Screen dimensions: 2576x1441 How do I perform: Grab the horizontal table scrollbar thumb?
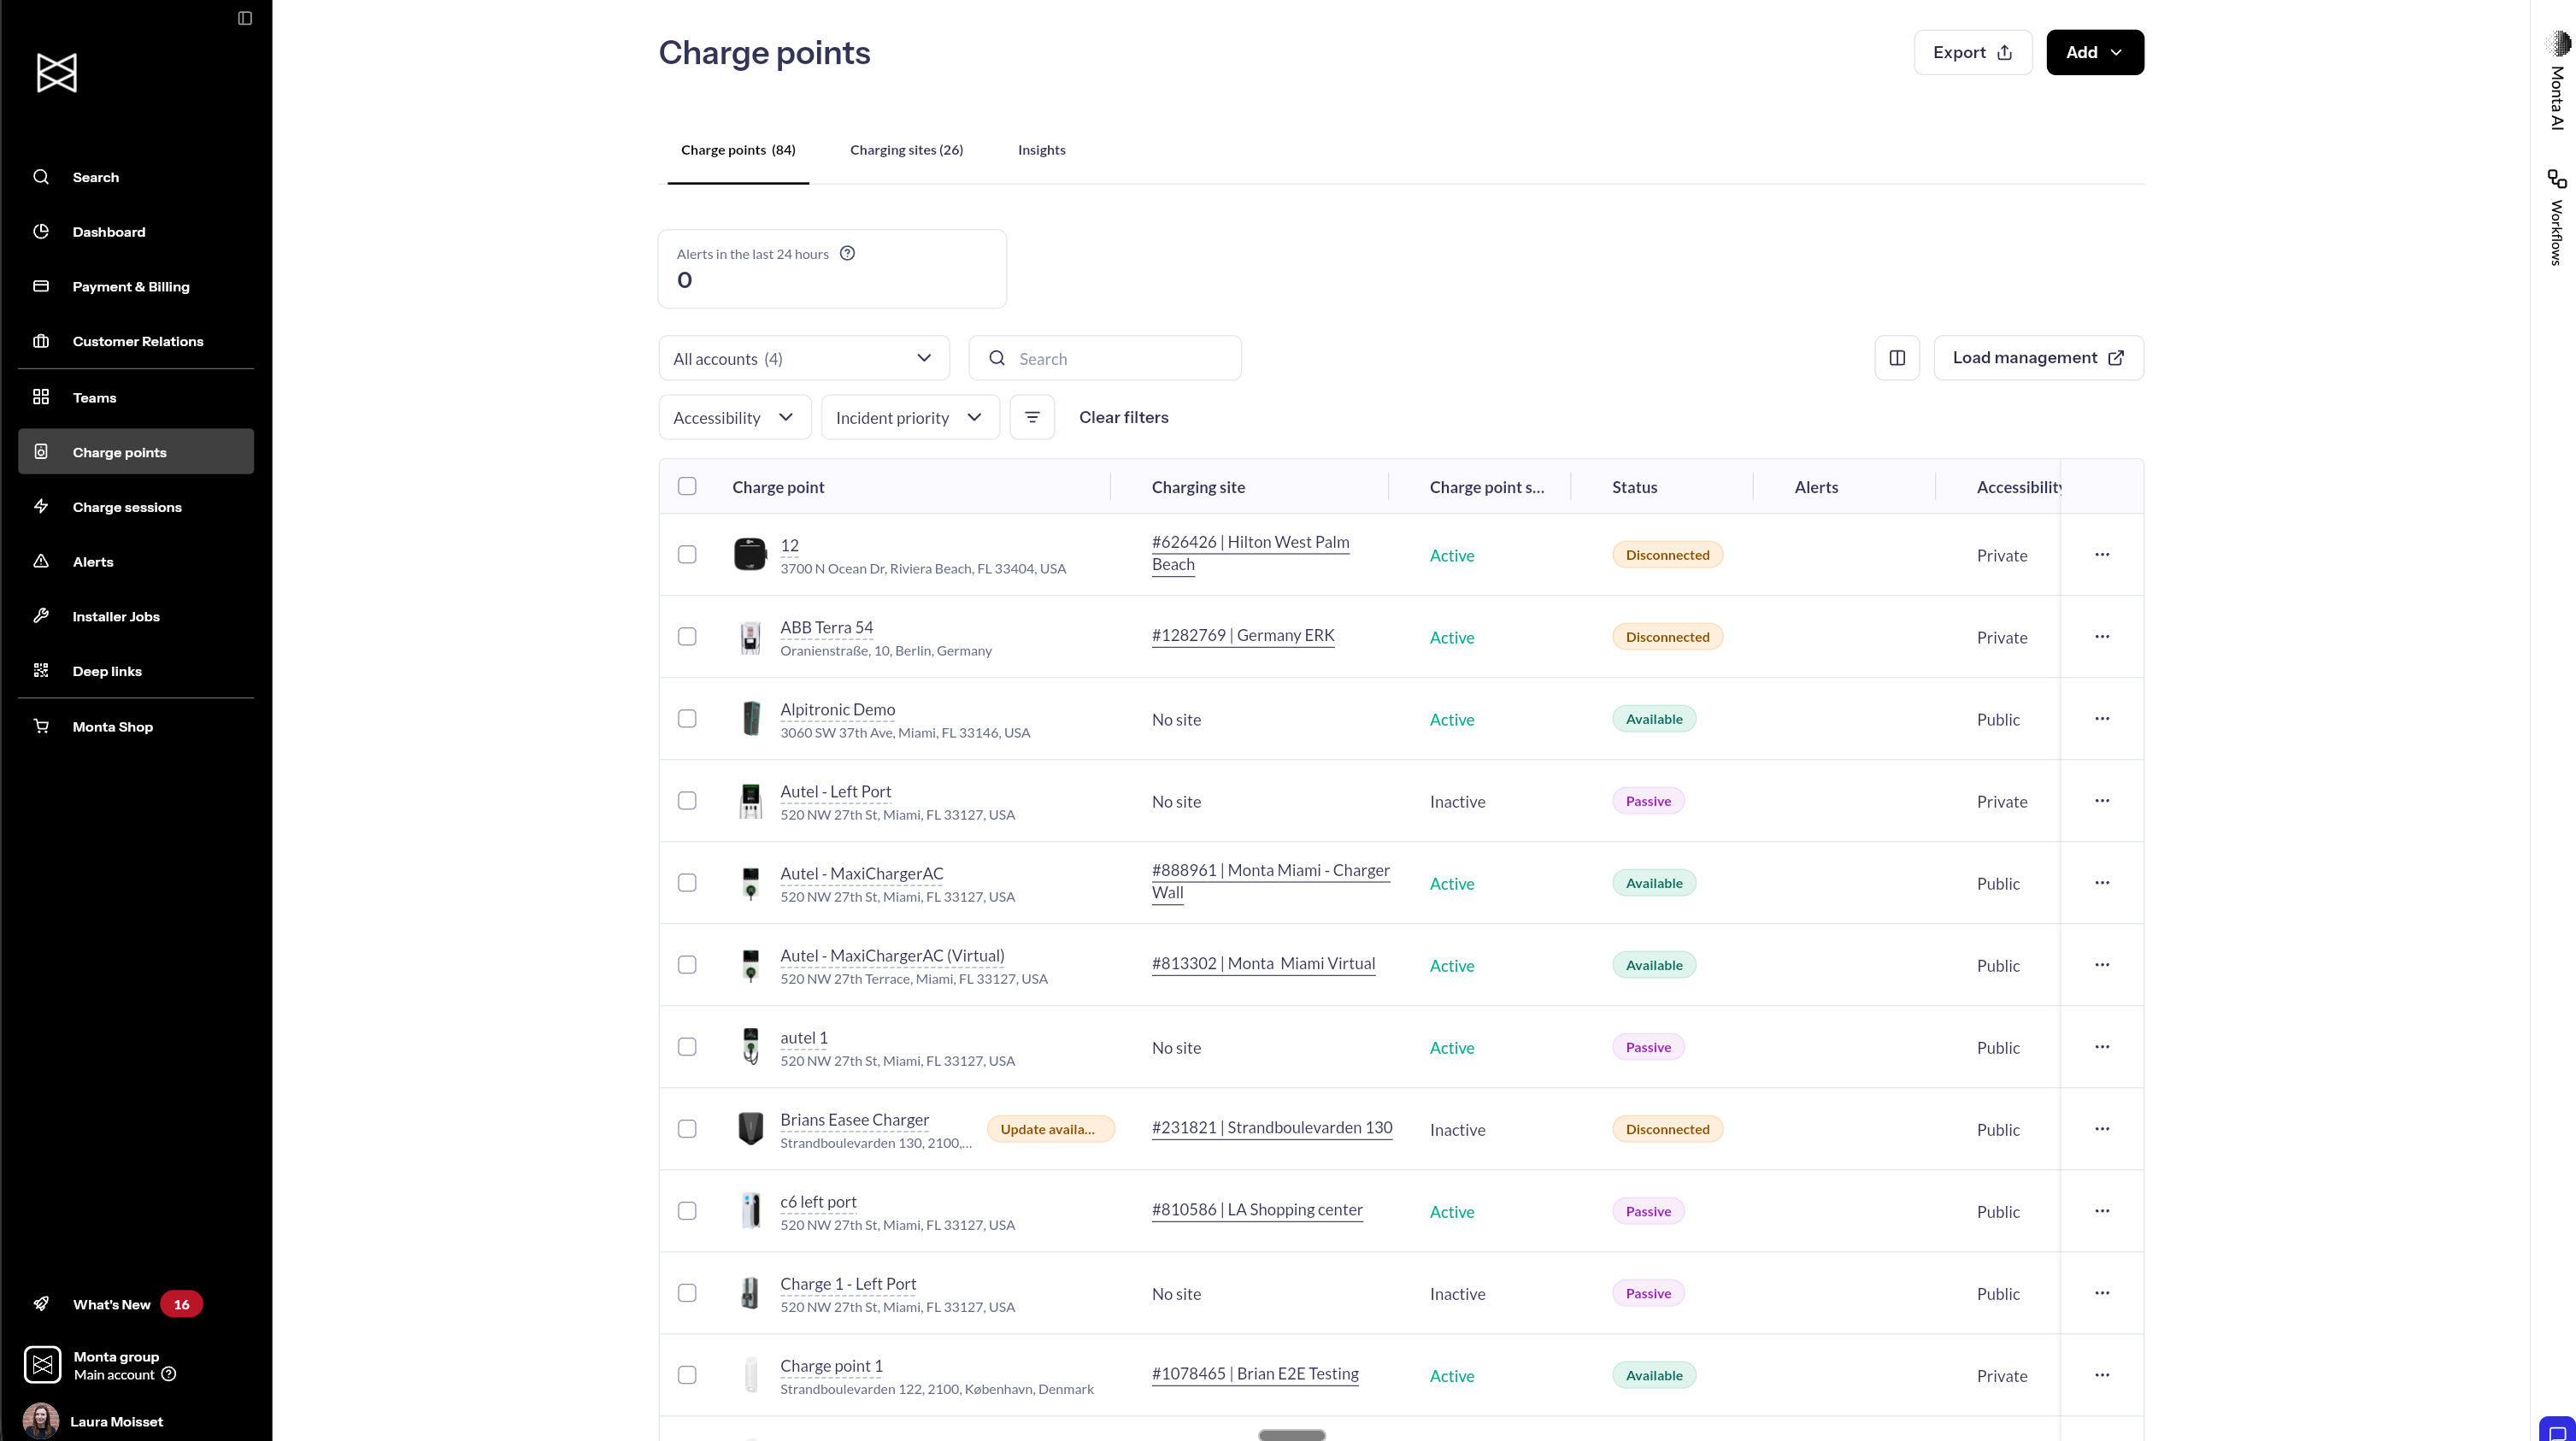click(x=1291, y=1434)
